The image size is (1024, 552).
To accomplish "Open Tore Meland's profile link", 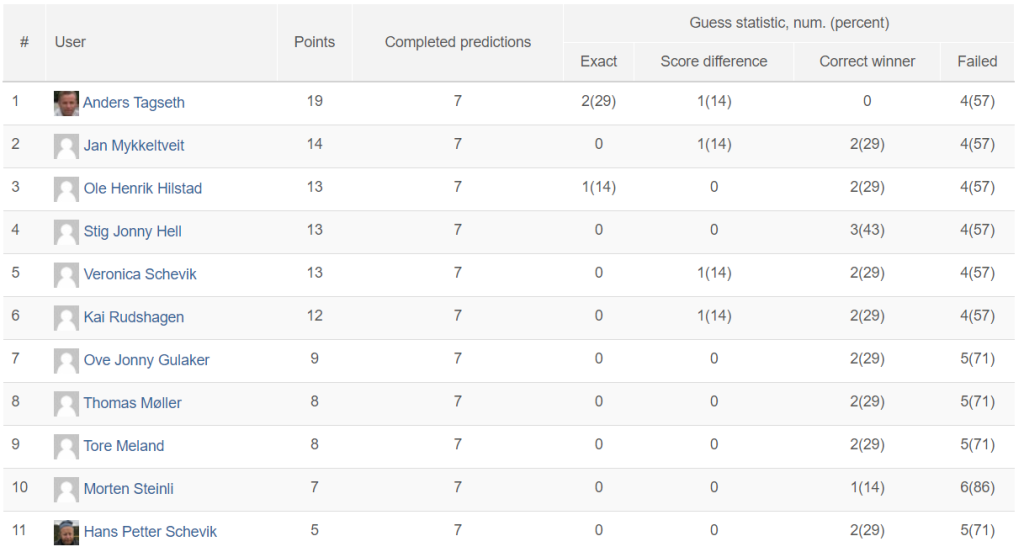I will pos(124,446).
